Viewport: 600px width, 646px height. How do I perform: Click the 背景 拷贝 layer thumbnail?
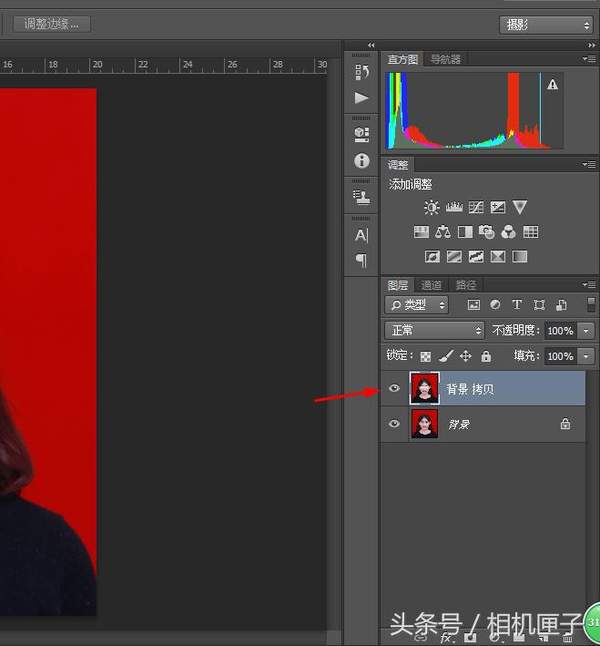click(424, 388)
